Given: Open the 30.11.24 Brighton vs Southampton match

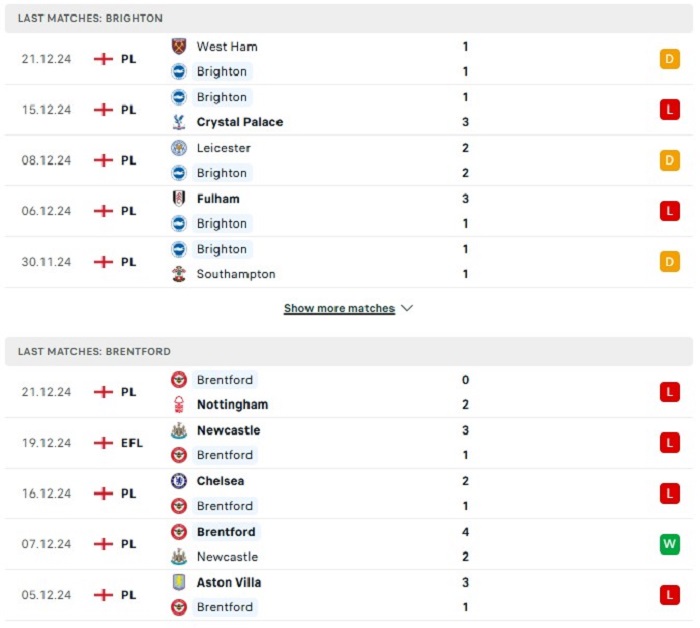Looking at the screenshot, I should (349, 262).
